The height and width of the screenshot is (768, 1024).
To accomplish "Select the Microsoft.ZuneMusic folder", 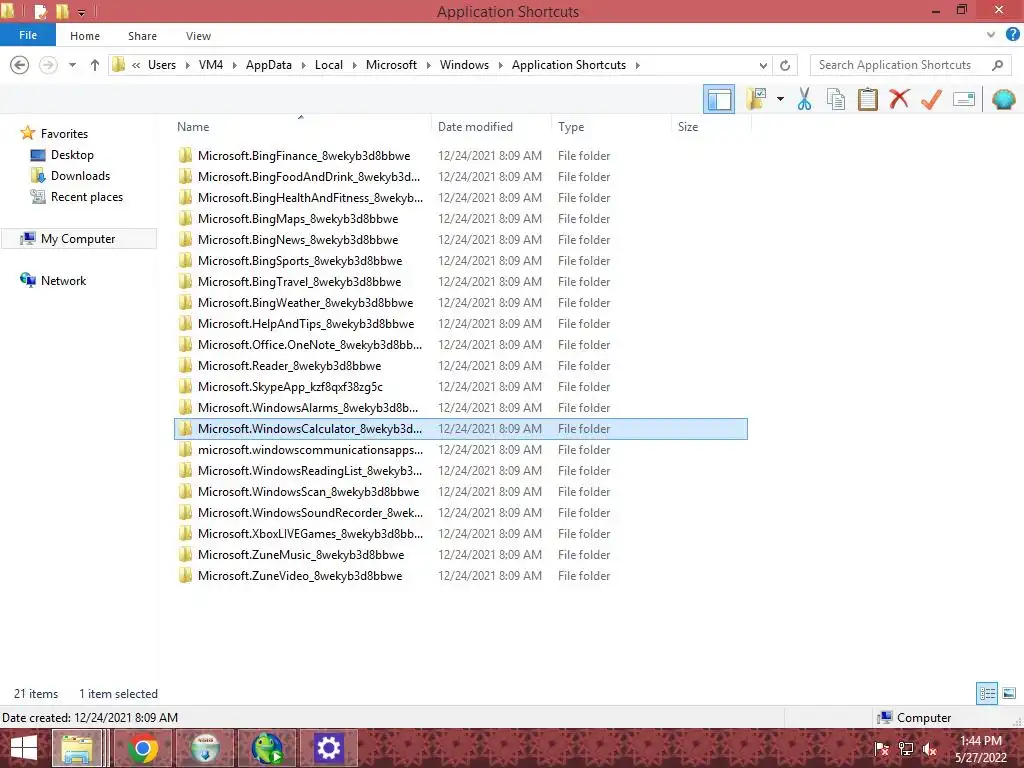I will [x=460, y=554].
